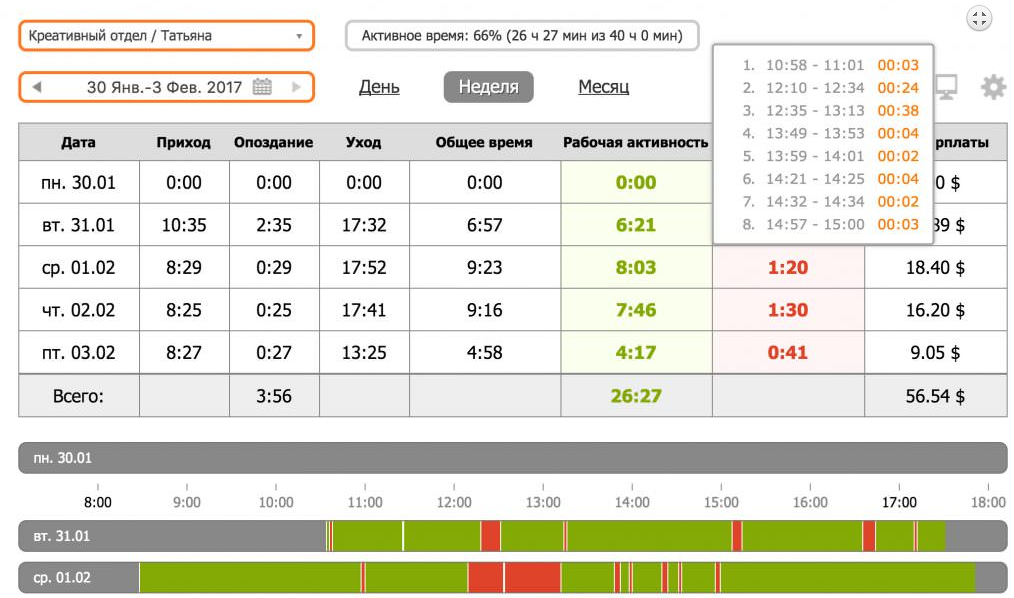Click the large red segment in ср. 01.02 timeline
Viewport: 1014px width, 598px height.
click(485, 578)
